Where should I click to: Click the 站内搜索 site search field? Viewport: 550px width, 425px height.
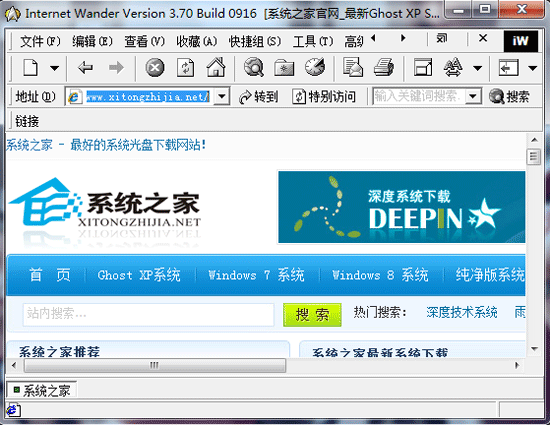pos(148,314)
